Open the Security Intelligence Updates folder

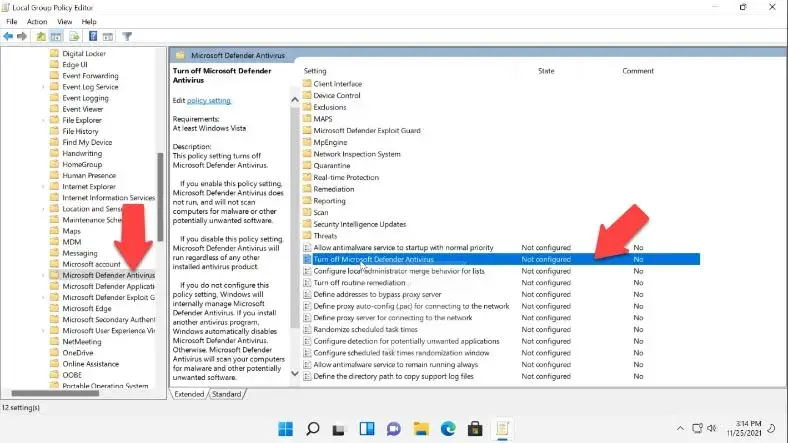click(359, 224)
